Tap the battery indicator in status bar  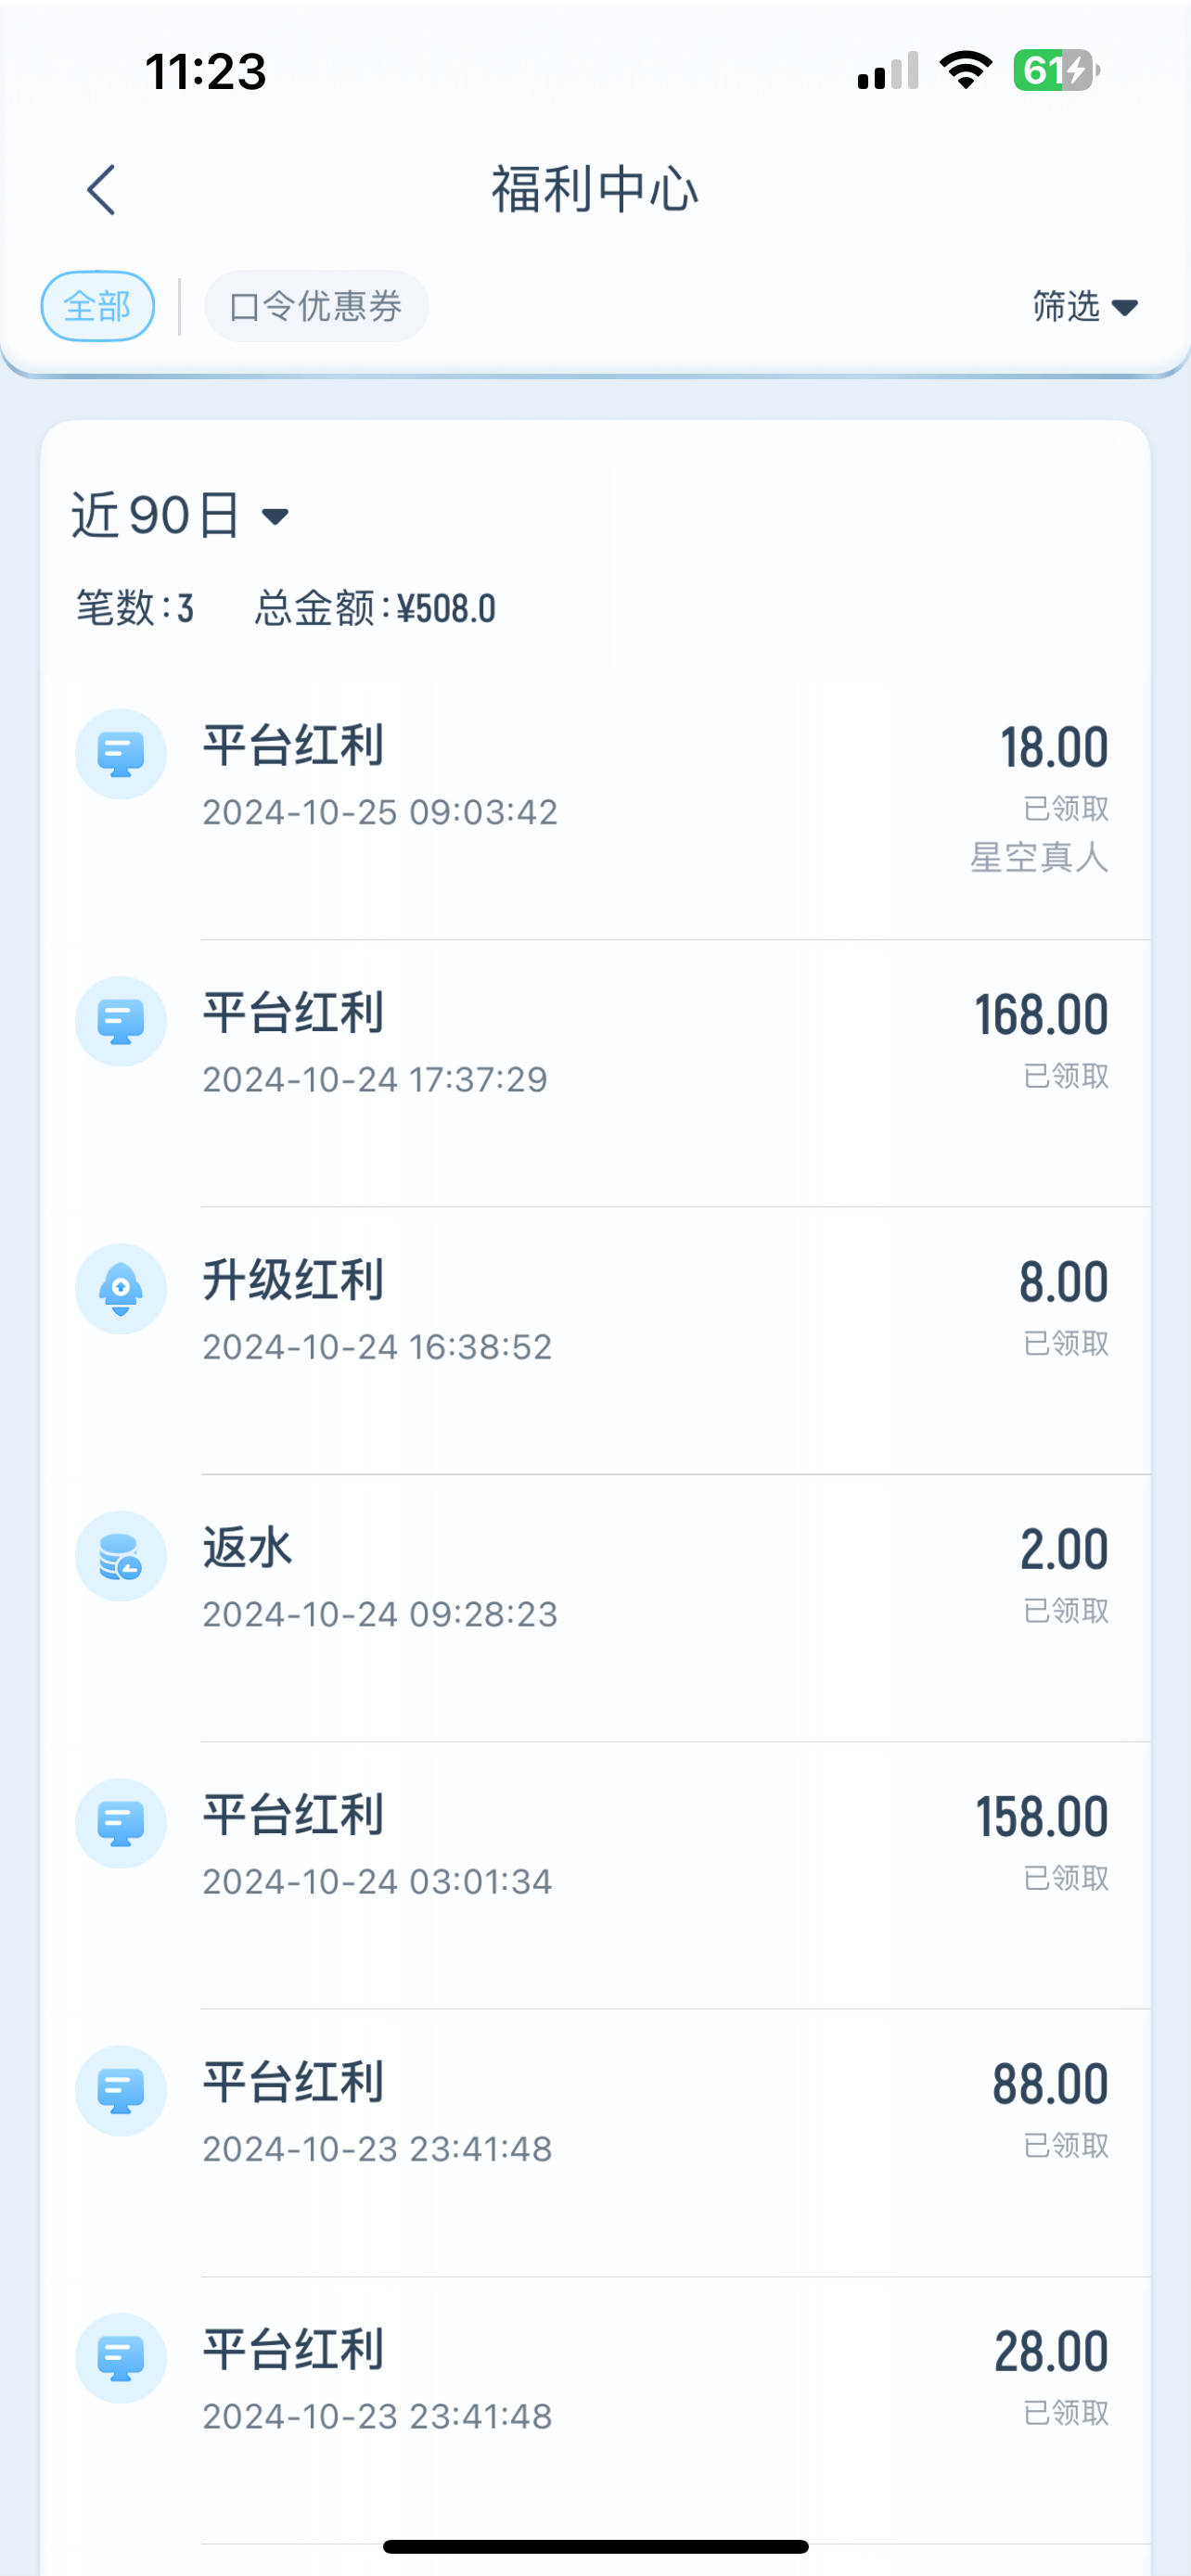coord(1055,71)
